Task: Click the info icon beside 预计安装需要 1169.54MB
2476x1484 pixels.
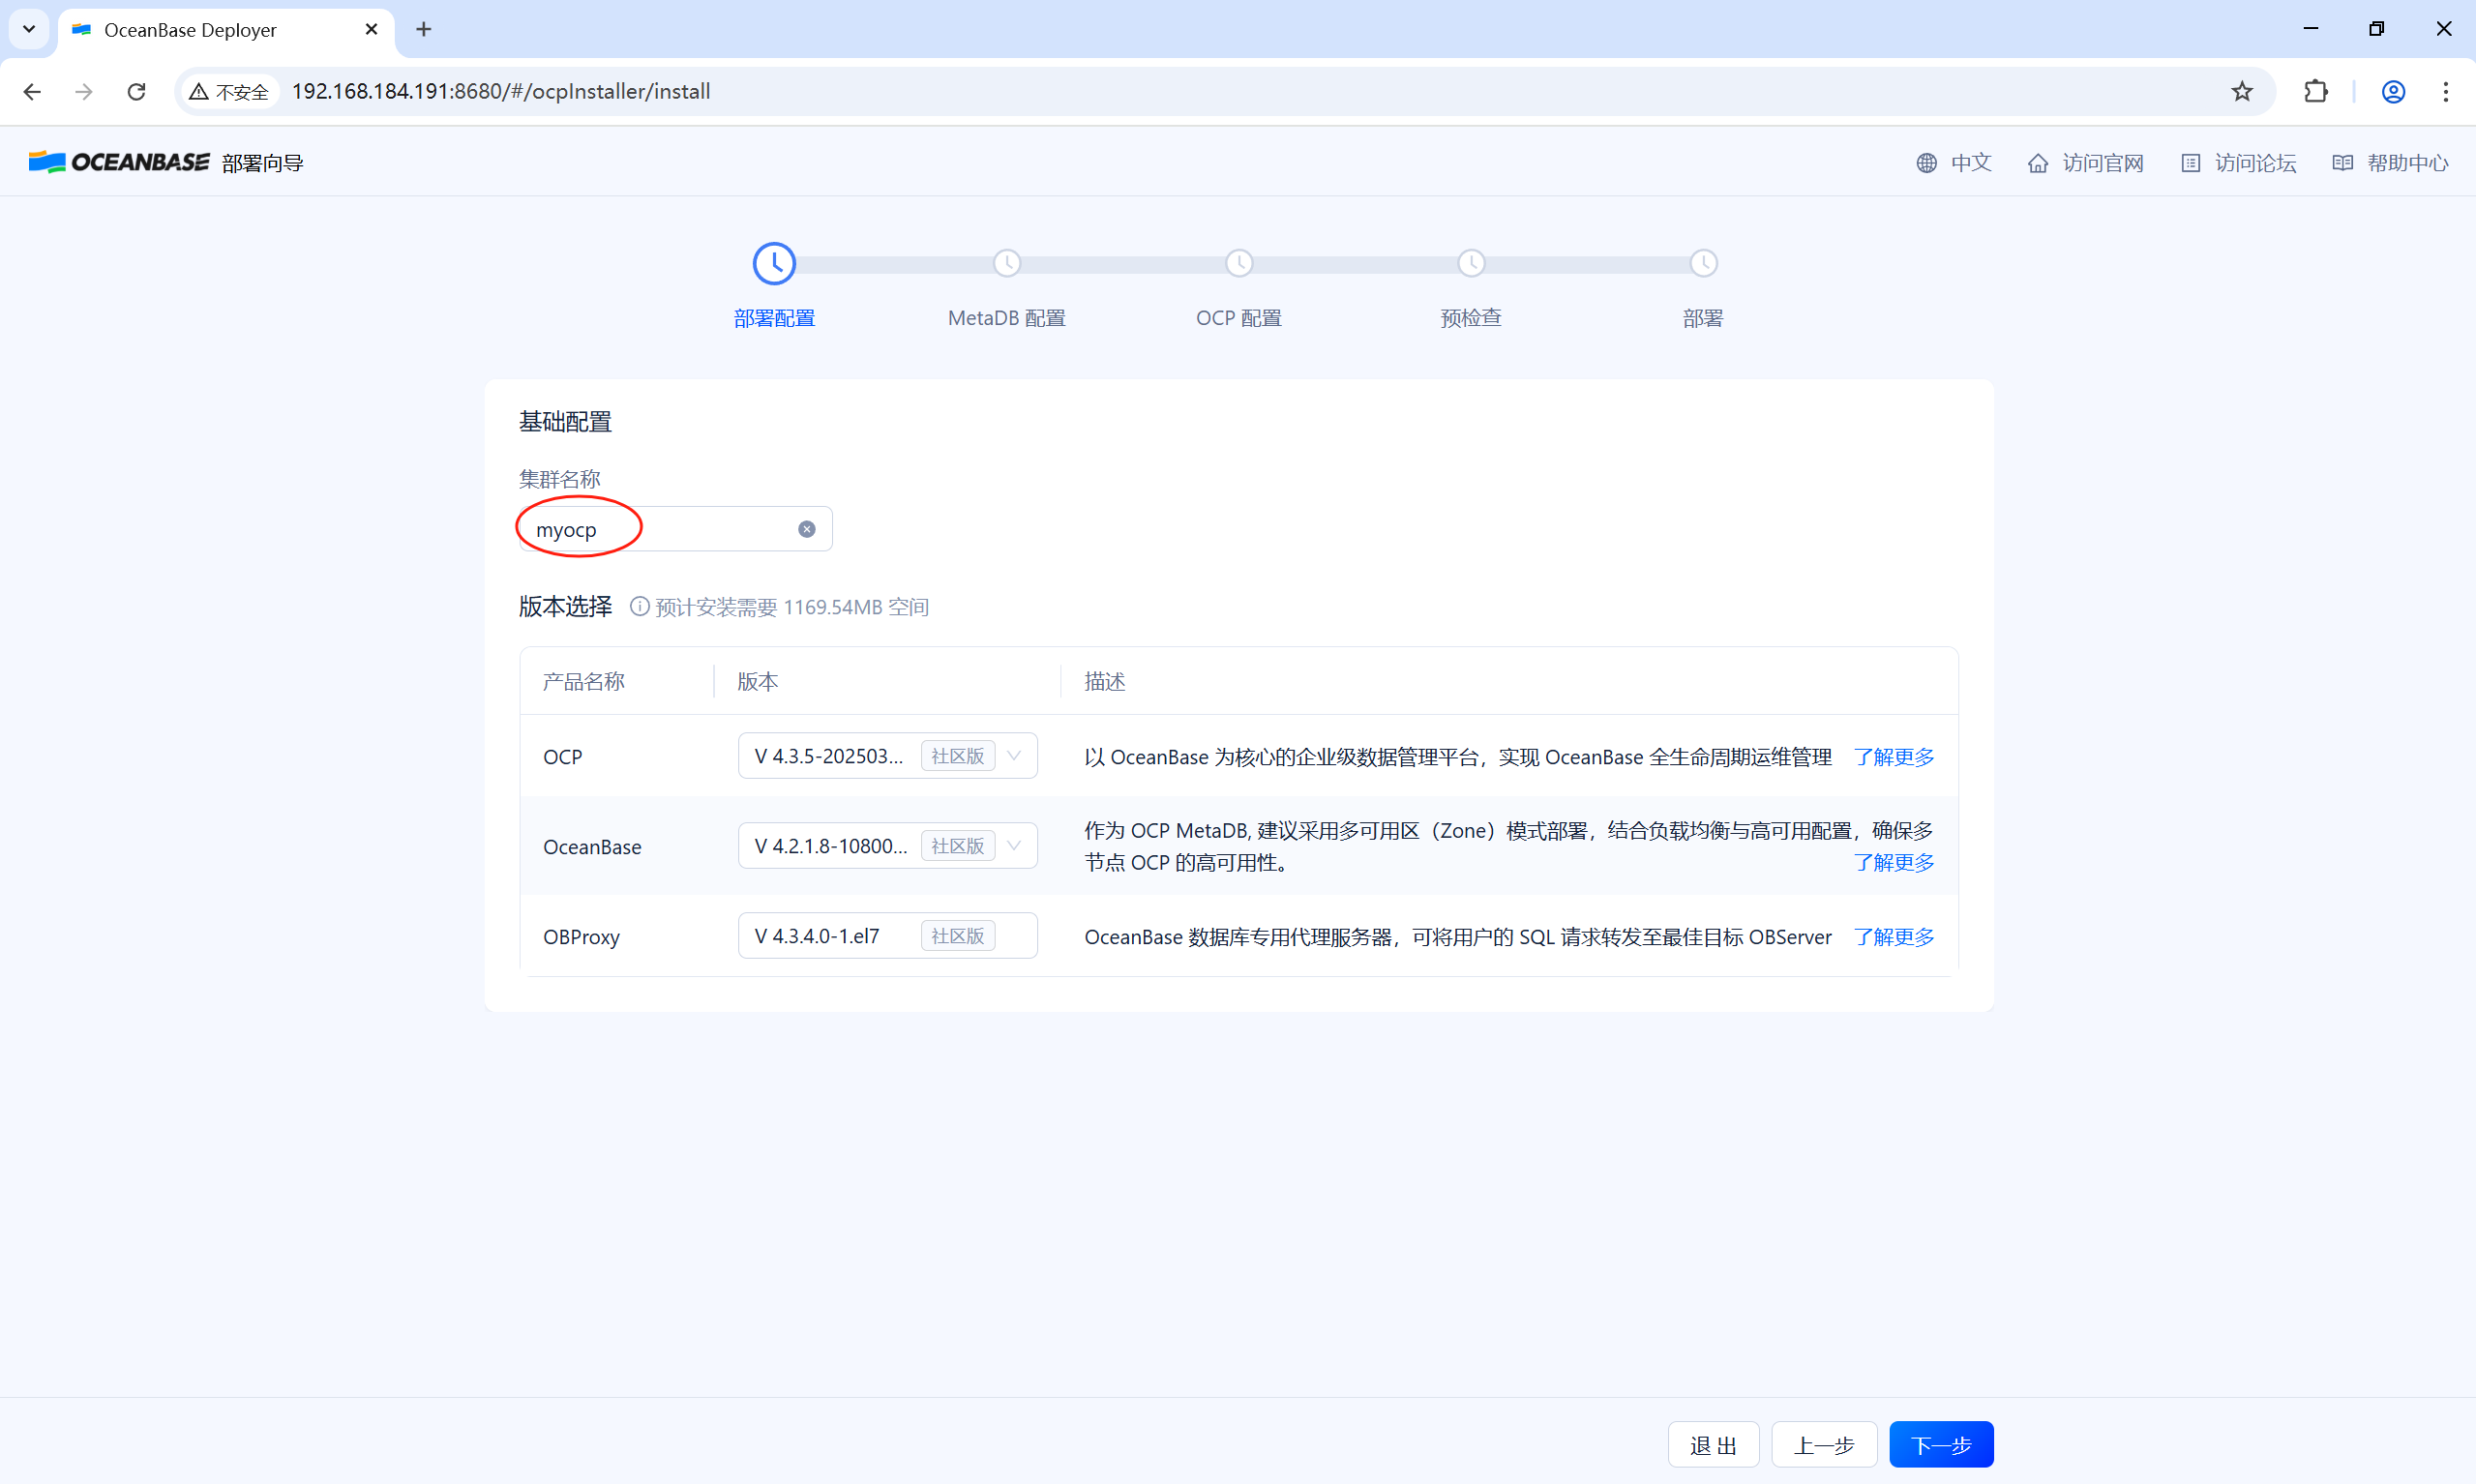Action: pos(640,607)
